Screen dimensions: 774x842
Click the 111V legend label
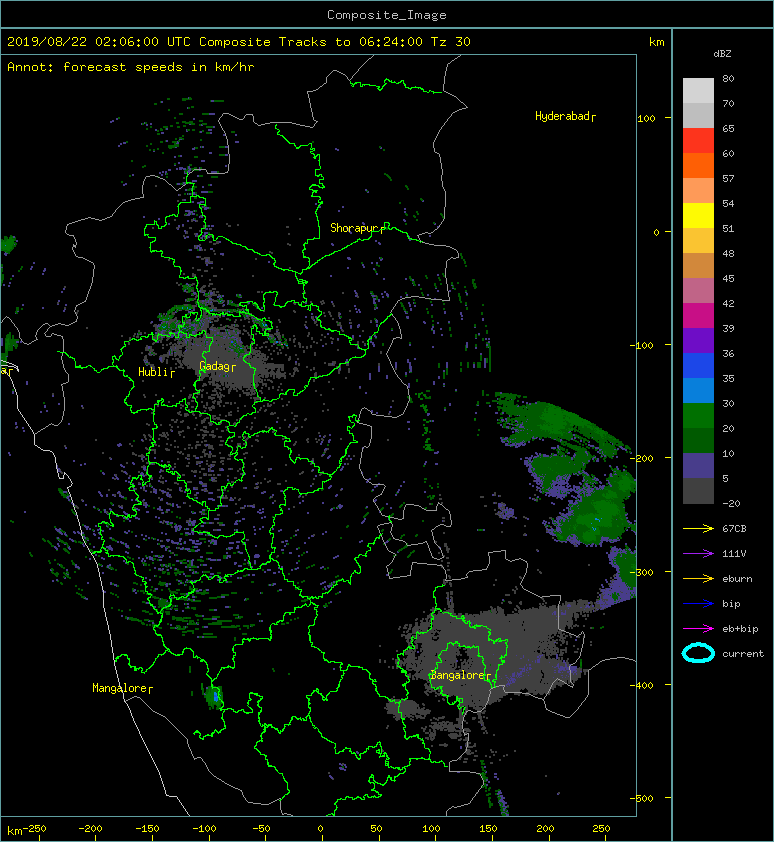click(x=734, y=554)
